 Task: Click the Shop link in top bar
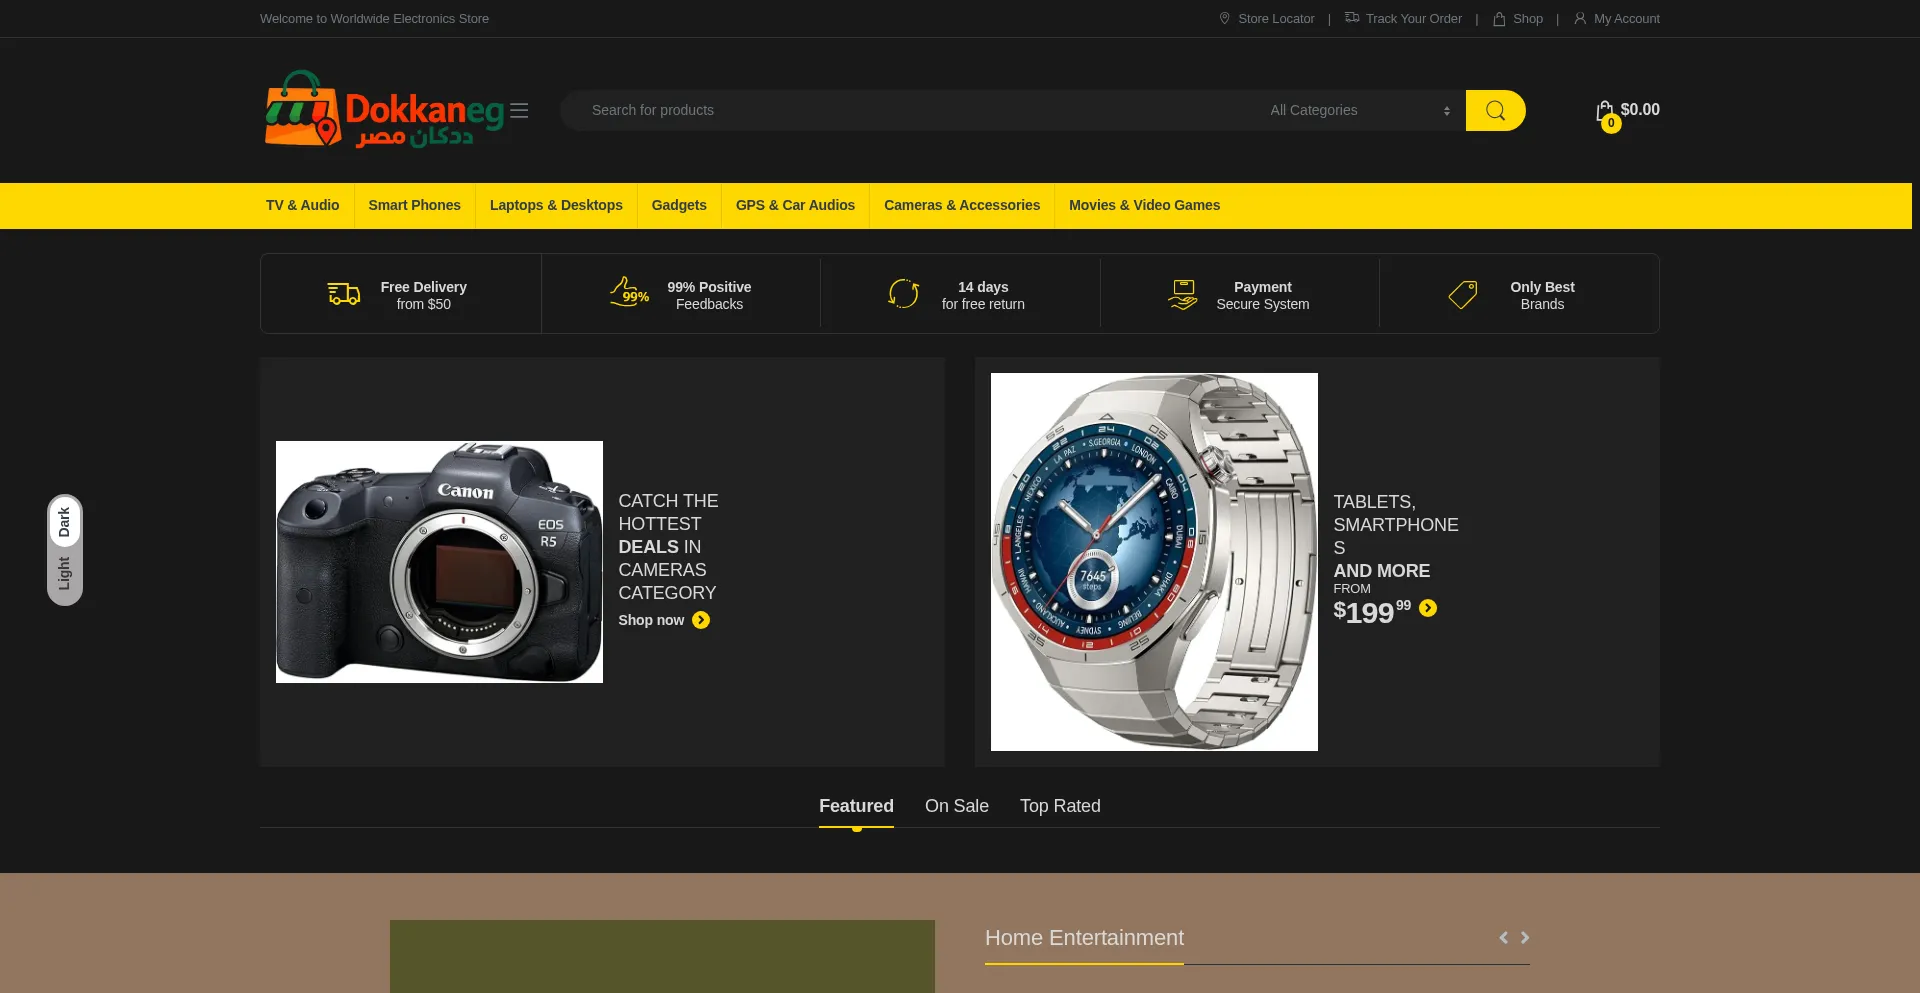click(x=1528, y=19)
